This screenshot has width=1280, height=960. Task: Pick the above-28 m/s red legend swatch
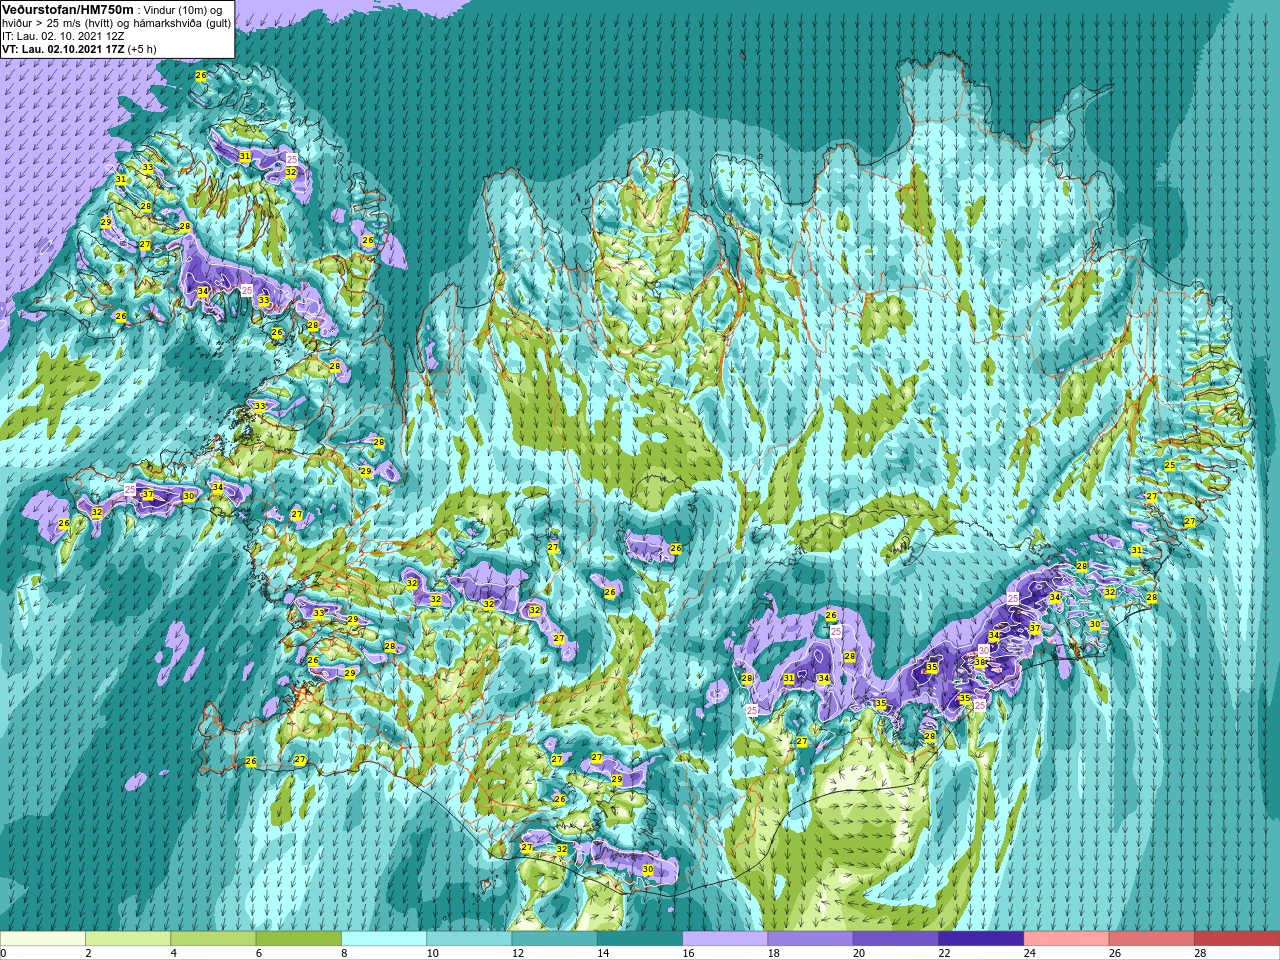pyautogui.click(x=1237, y=939)
